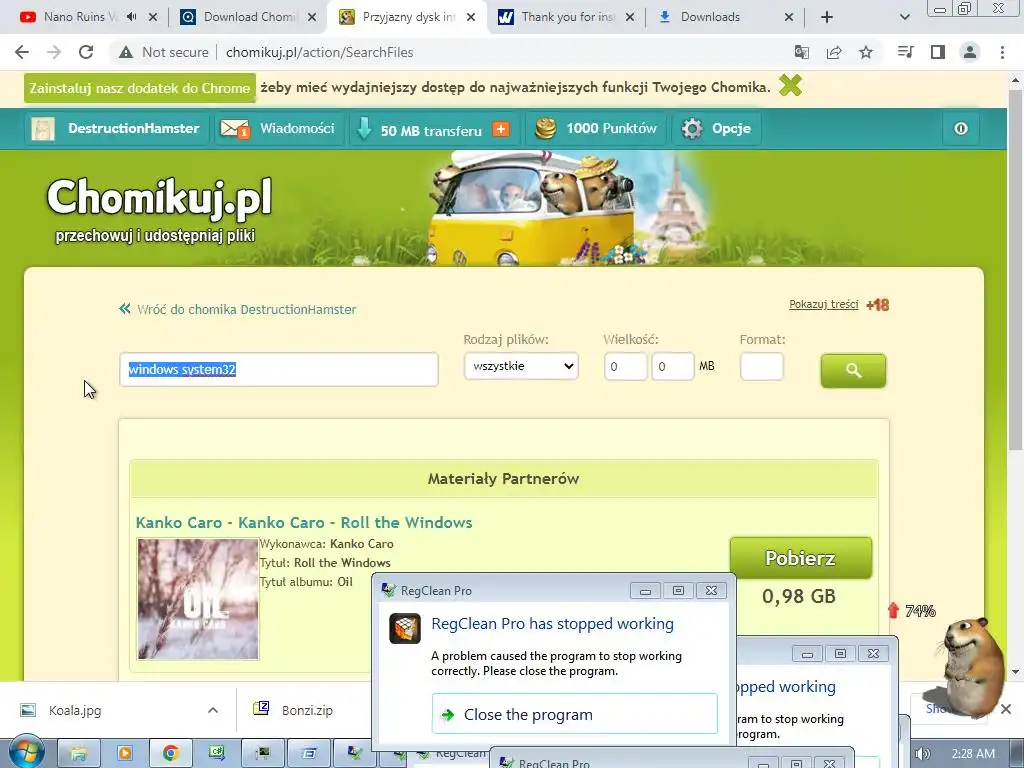Reload the current Chomikuj page
The height and width of the screenshot is (768, 1024).
tap(86, 52)
